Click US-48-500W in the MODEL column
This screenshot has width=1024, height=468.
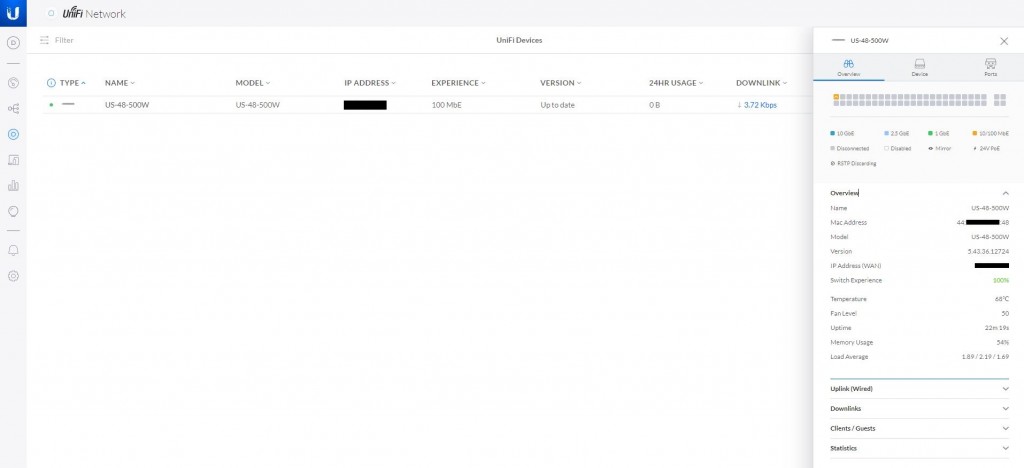click(x=257, y=105)
